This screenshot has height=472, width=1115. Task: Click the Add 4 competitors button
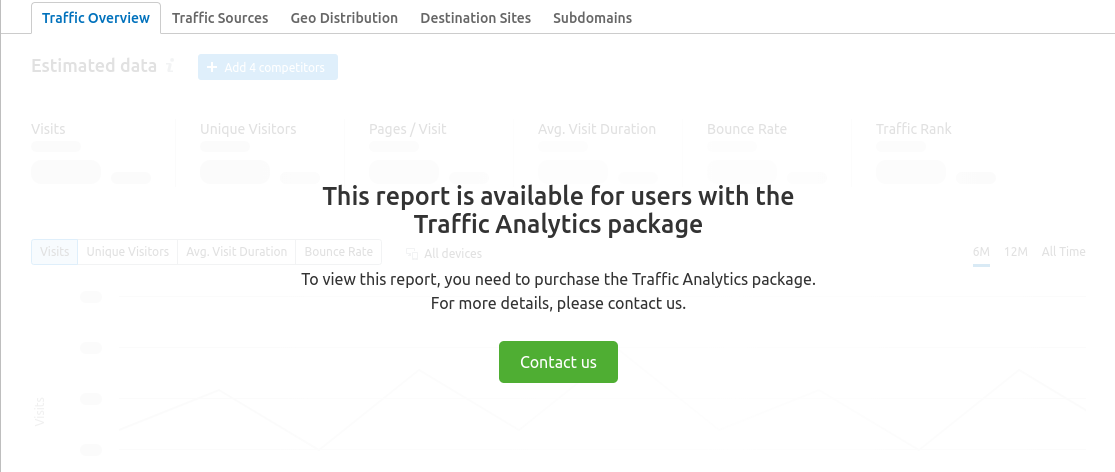click(268, 67)
